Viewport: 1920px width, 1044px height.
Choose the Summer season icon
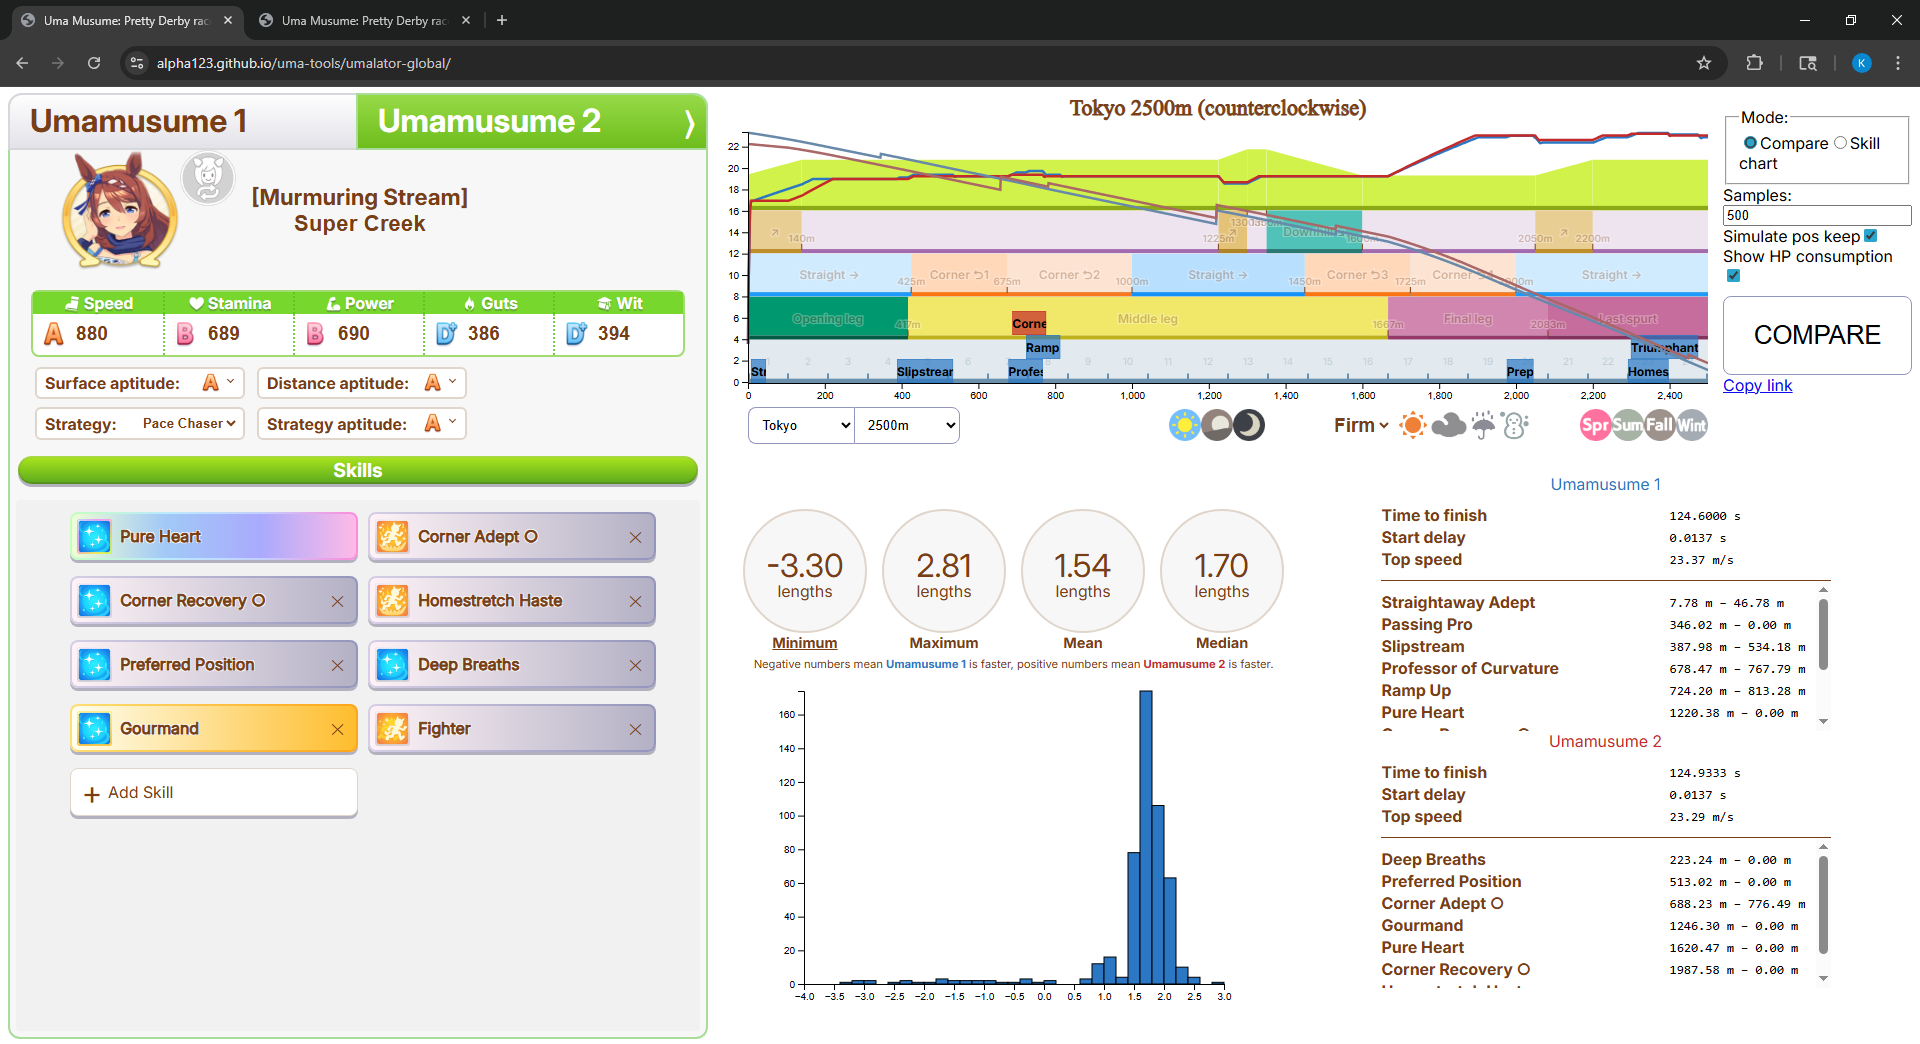[1627, 425]
